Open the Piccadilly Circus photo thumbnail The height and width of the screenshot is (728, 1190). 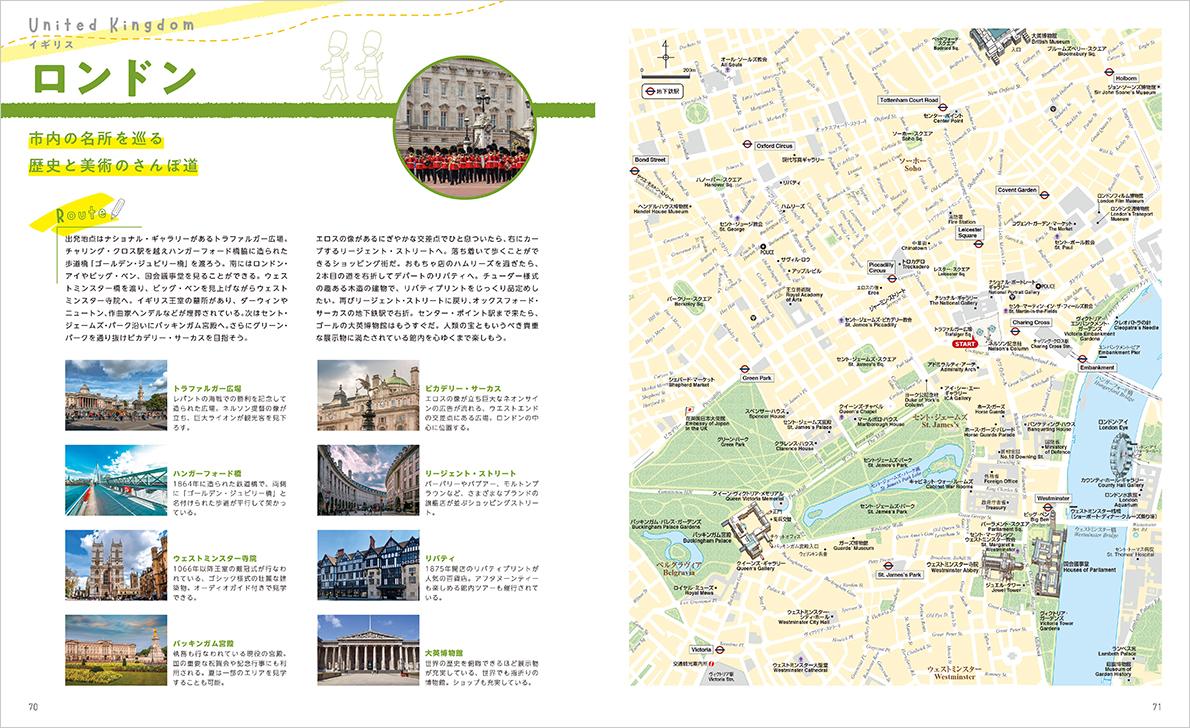[x=367, y=394]
